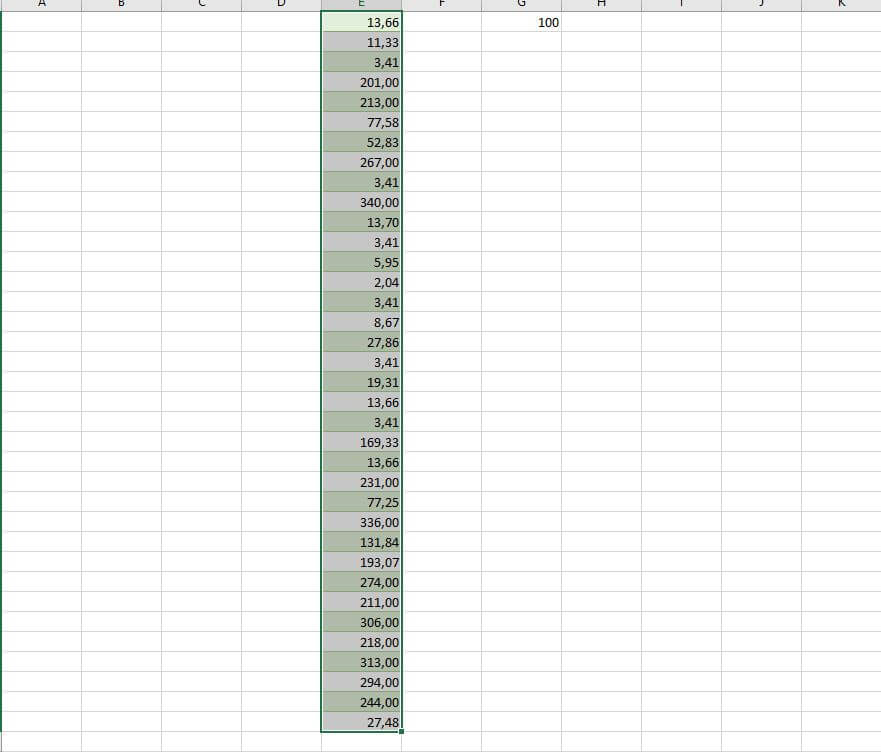Select the cell with 13,70

[x=361, y=222]
